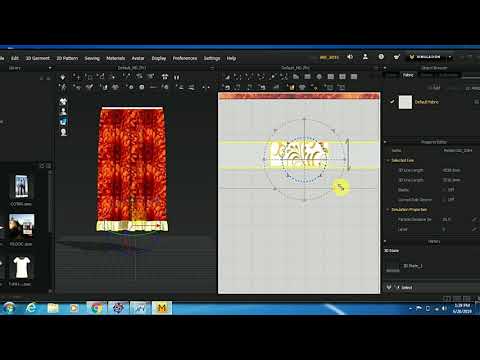Click the avatar head icon in 3D sidebar
This screenshot has height=360, width=480.
[x=63, y=132]
